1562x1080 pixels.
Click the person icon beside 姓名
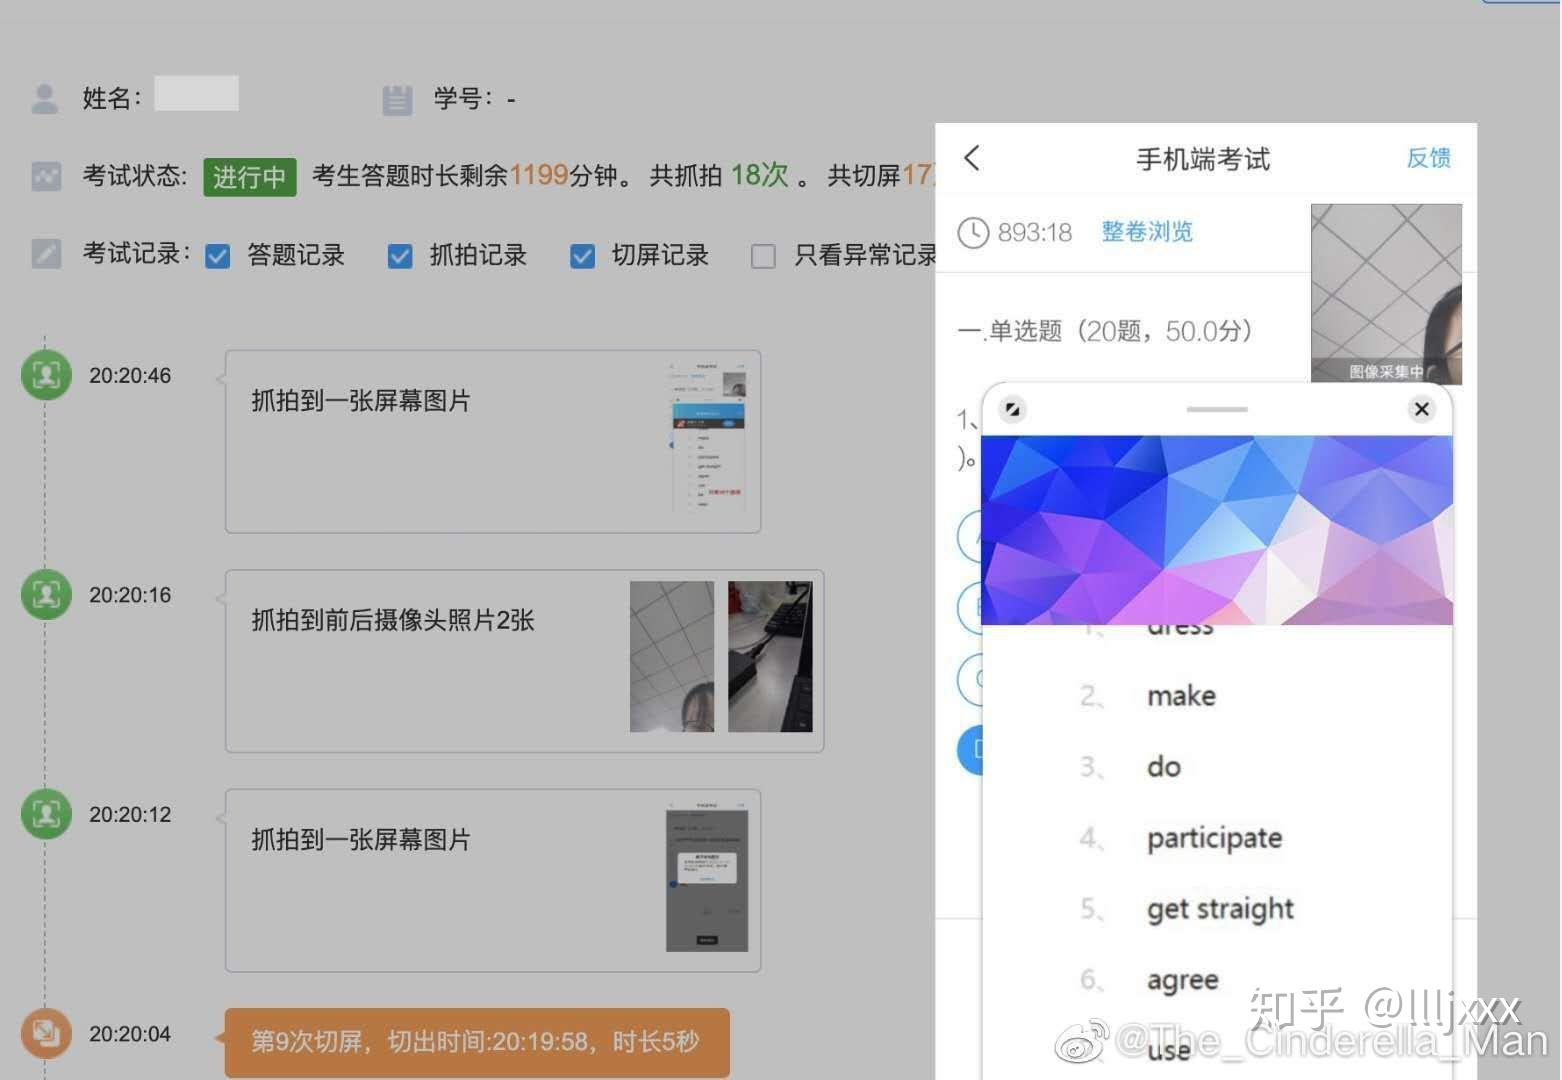coord(45,99)
